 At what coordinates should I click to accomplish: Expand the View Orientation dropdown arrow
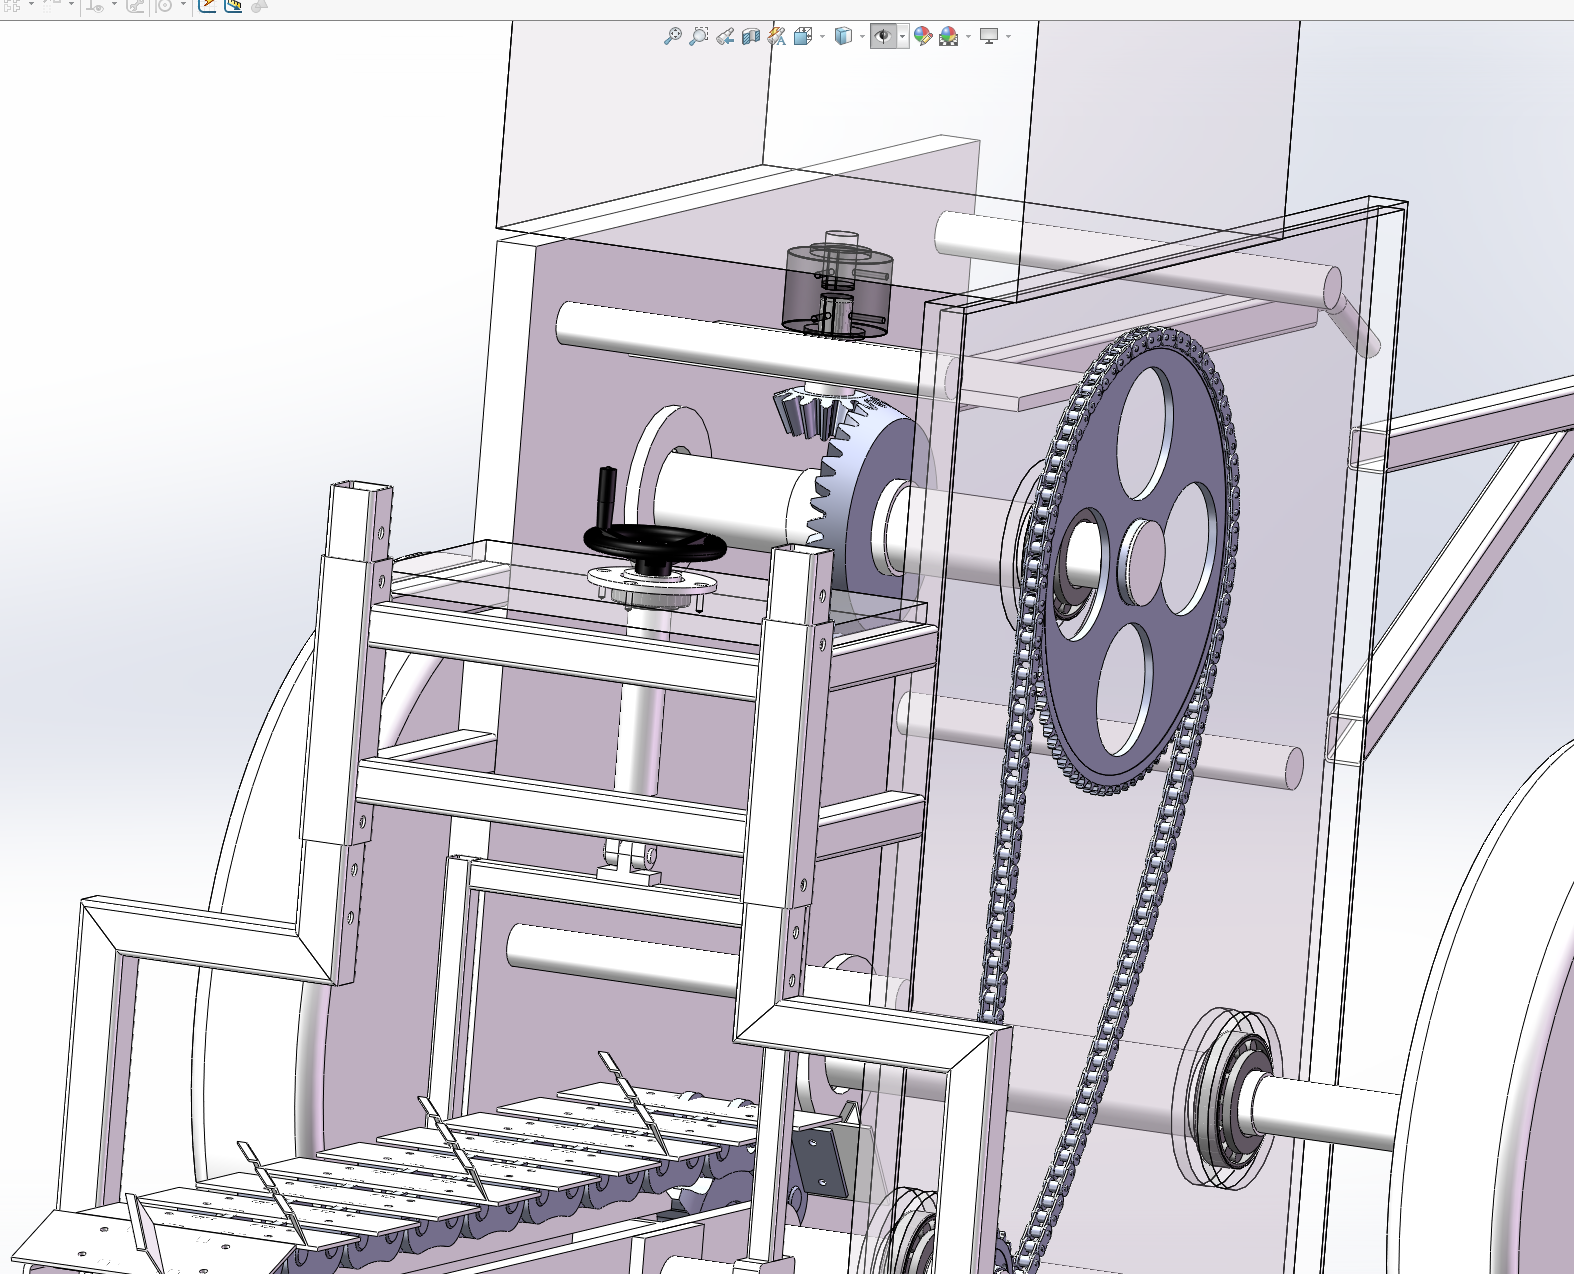click(822, 36)
